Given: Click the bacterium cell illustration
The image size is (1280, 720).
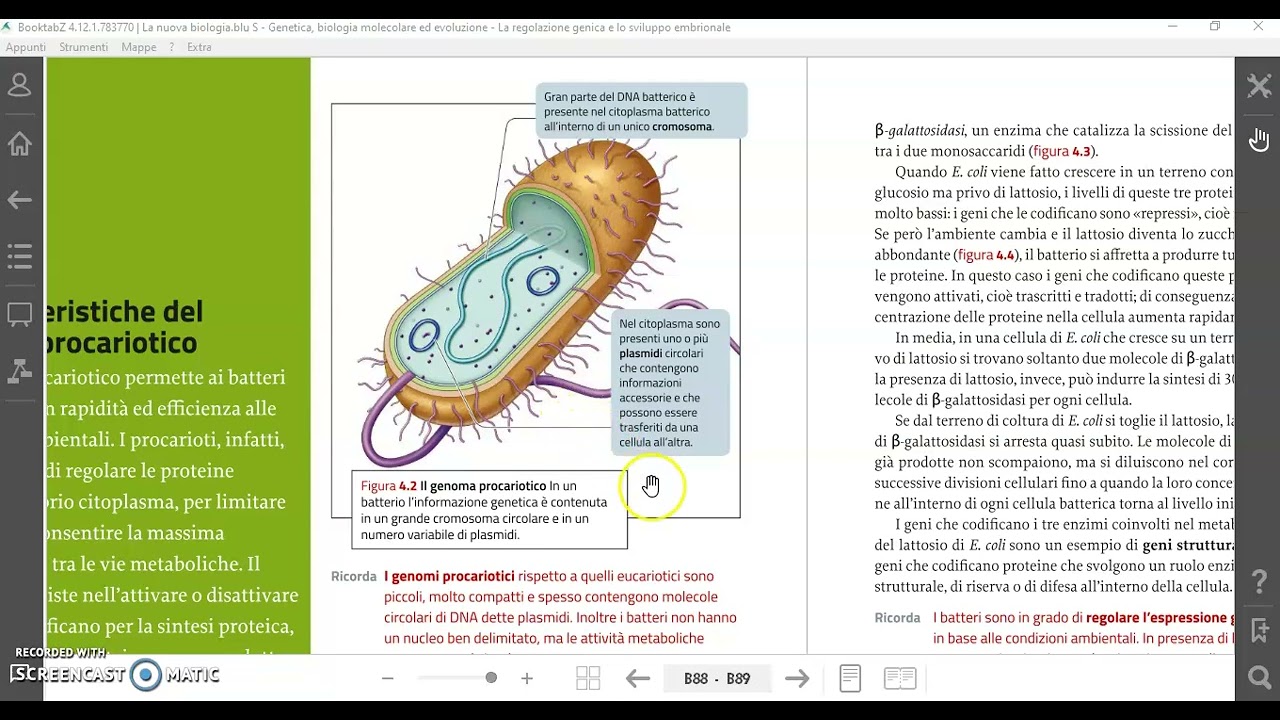Looking at the screenshot, I should (522, 300).
